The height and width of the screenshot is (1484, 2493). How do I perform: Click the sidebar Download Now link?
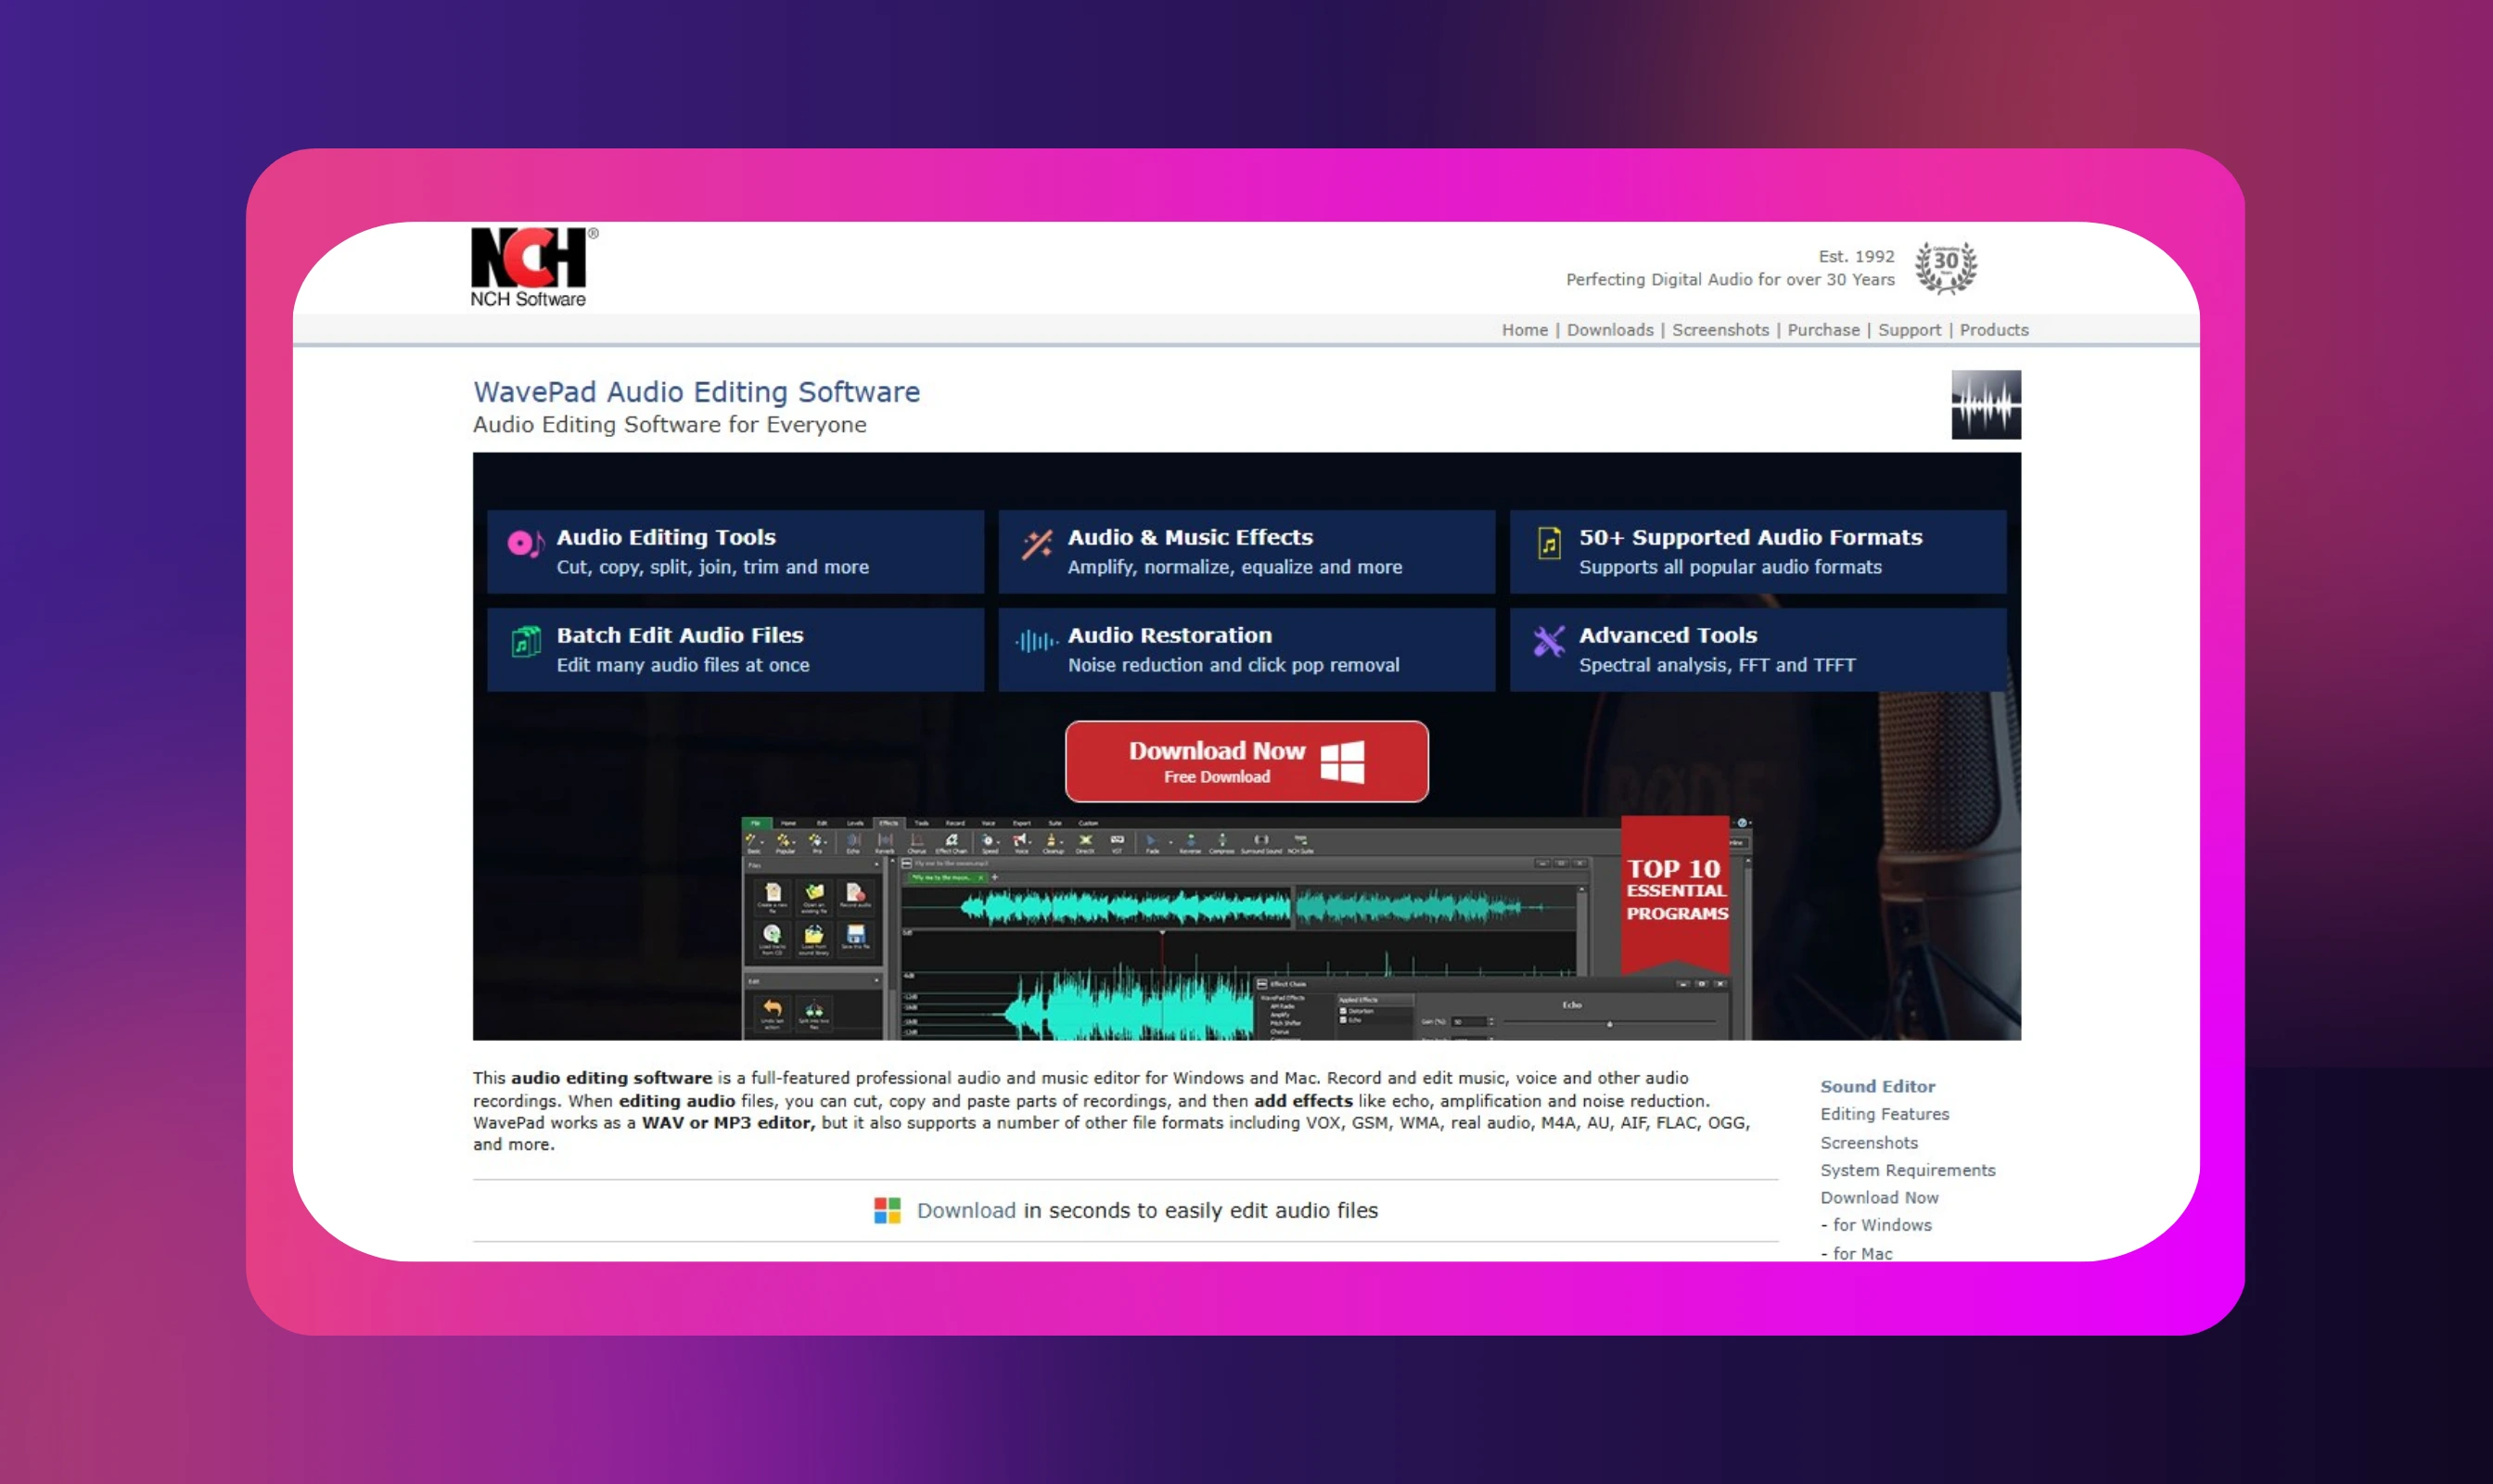click(x=1879, y=1197)
